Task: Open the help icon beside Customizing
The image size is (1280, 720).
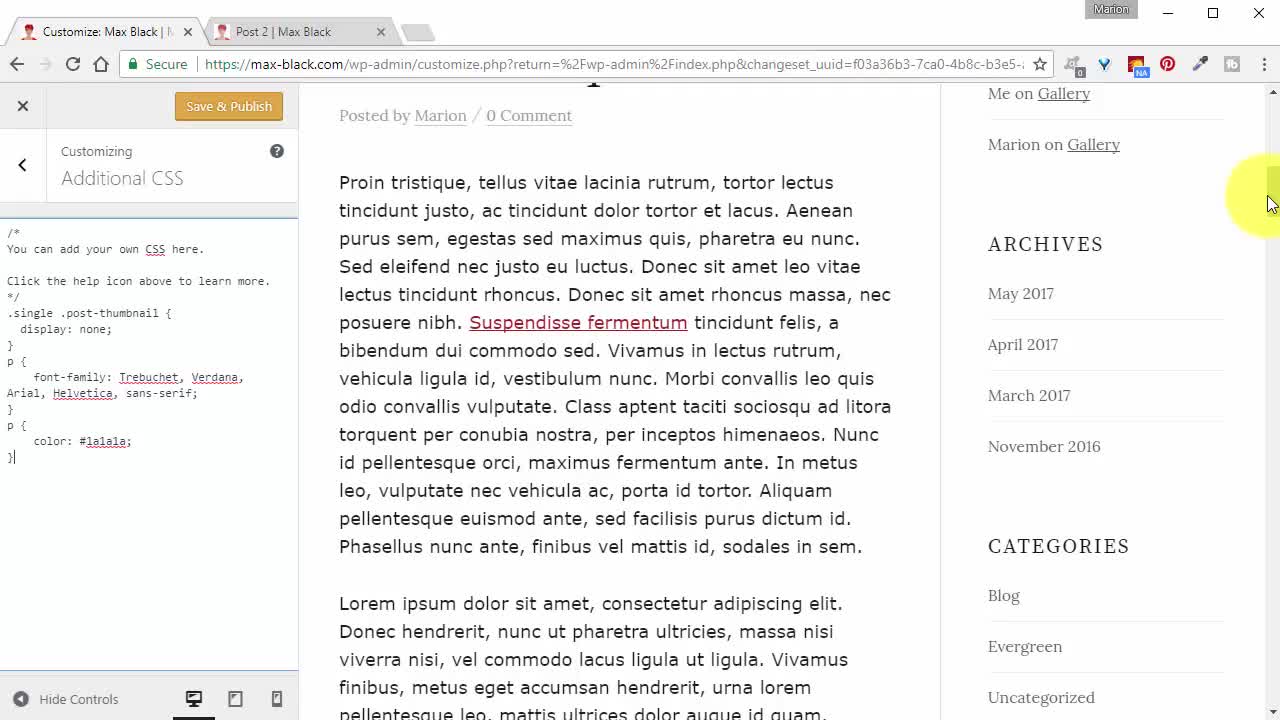Action: click(277, 151)
